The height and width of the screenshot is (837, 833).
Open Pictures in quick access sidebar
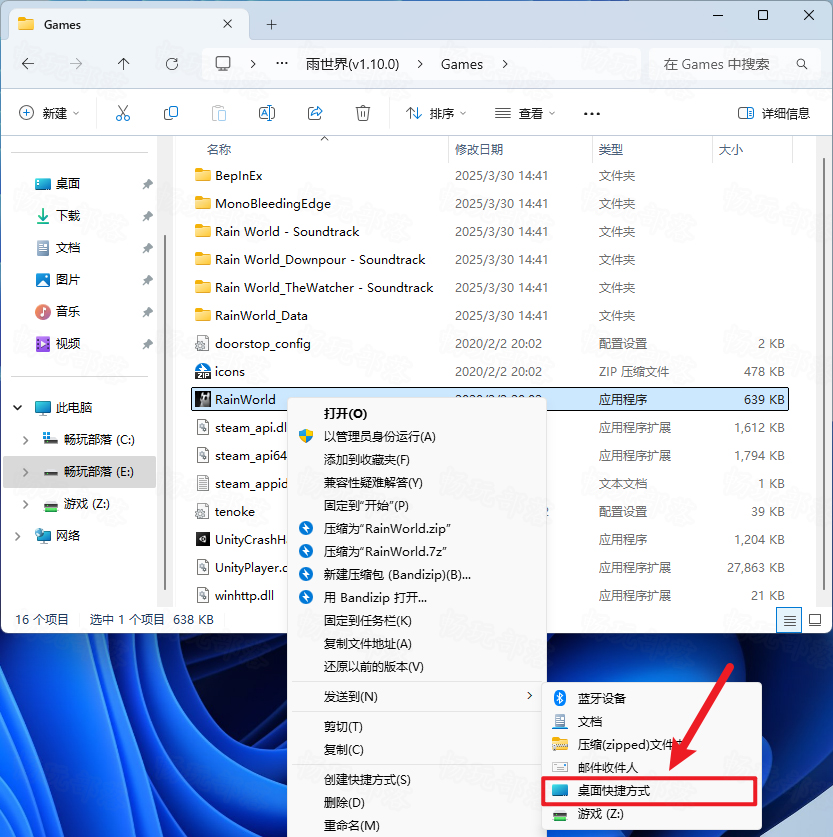[68, 280]
